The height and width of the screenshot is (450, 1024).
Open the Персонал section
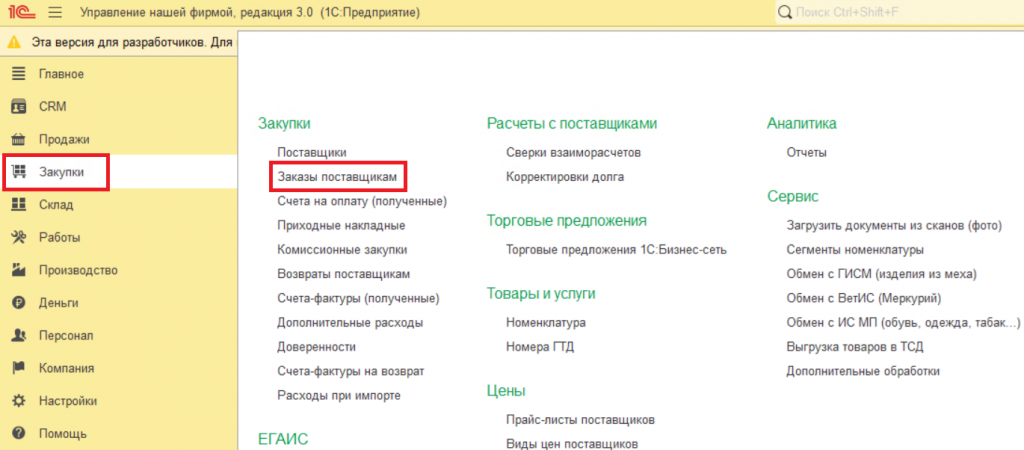coord(66,335)
